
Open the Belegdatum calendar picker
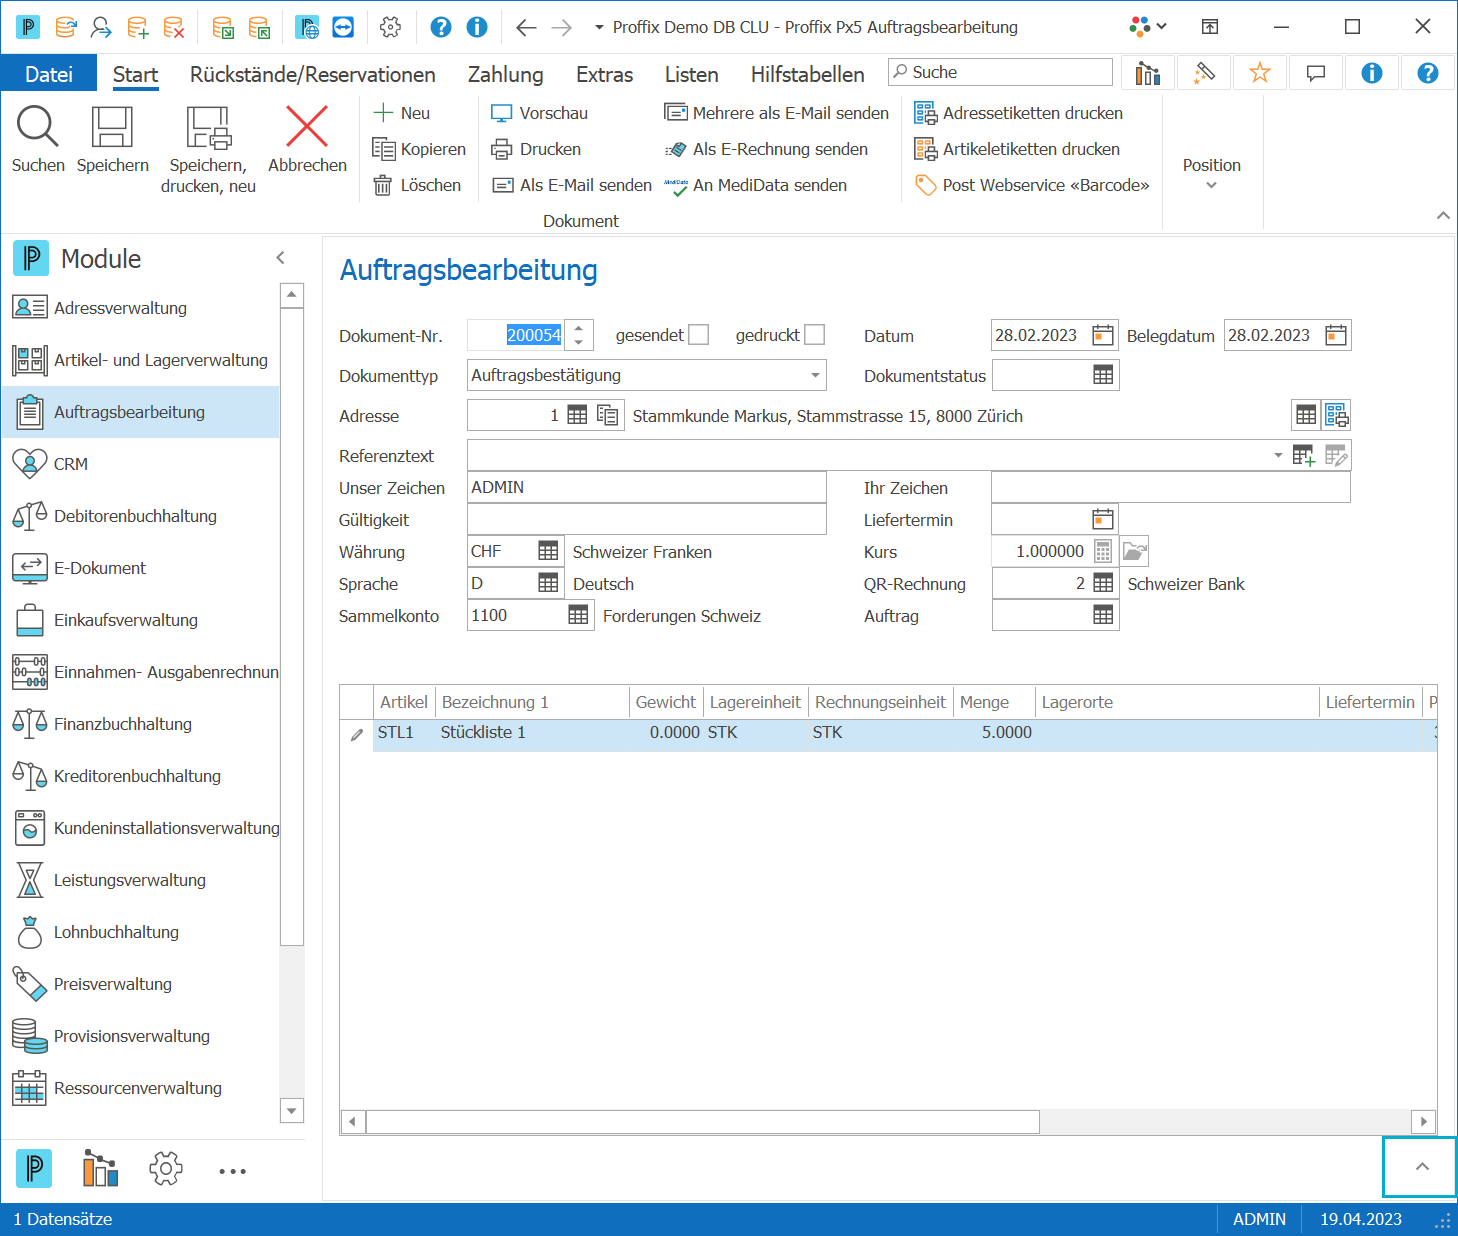coord(1336,335)
